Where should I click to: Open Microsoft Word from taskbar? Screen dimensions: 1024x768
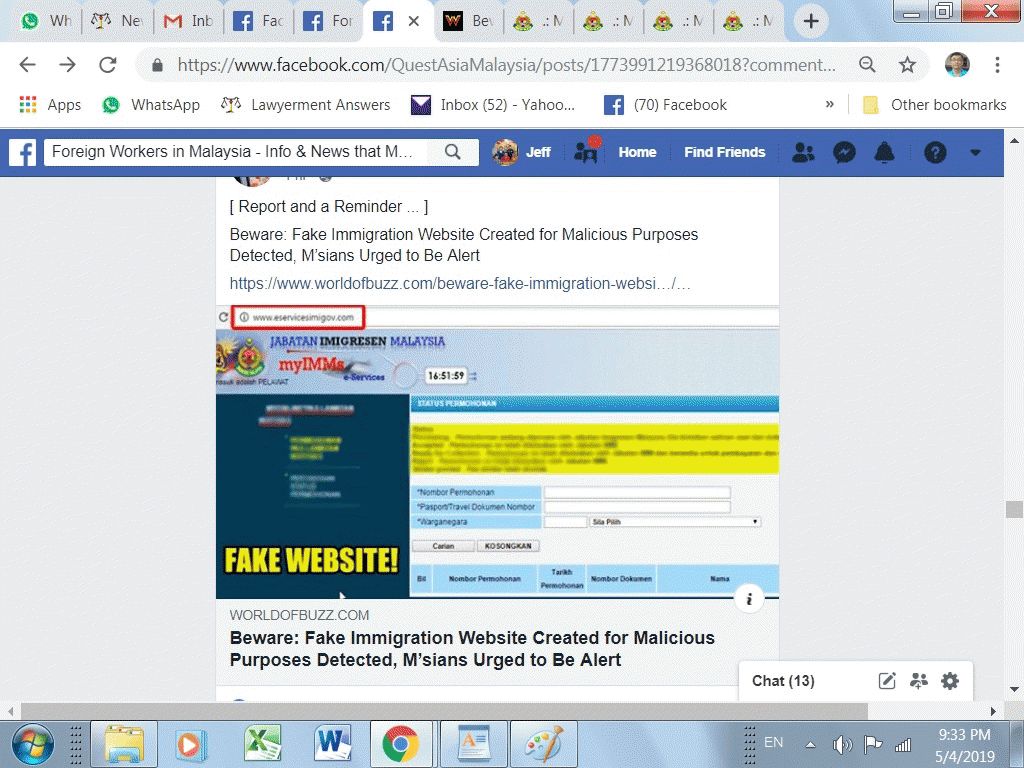click(x=332, y=744)
